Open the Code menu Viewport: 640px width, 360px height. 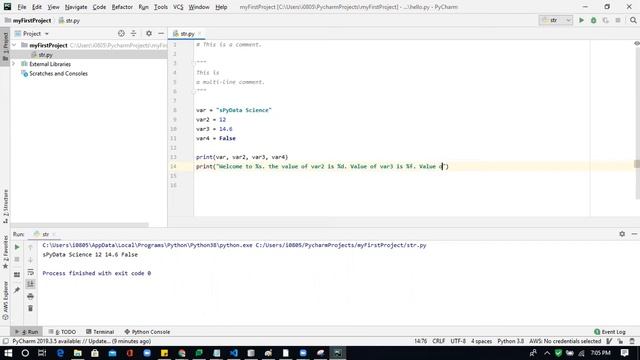99,7
